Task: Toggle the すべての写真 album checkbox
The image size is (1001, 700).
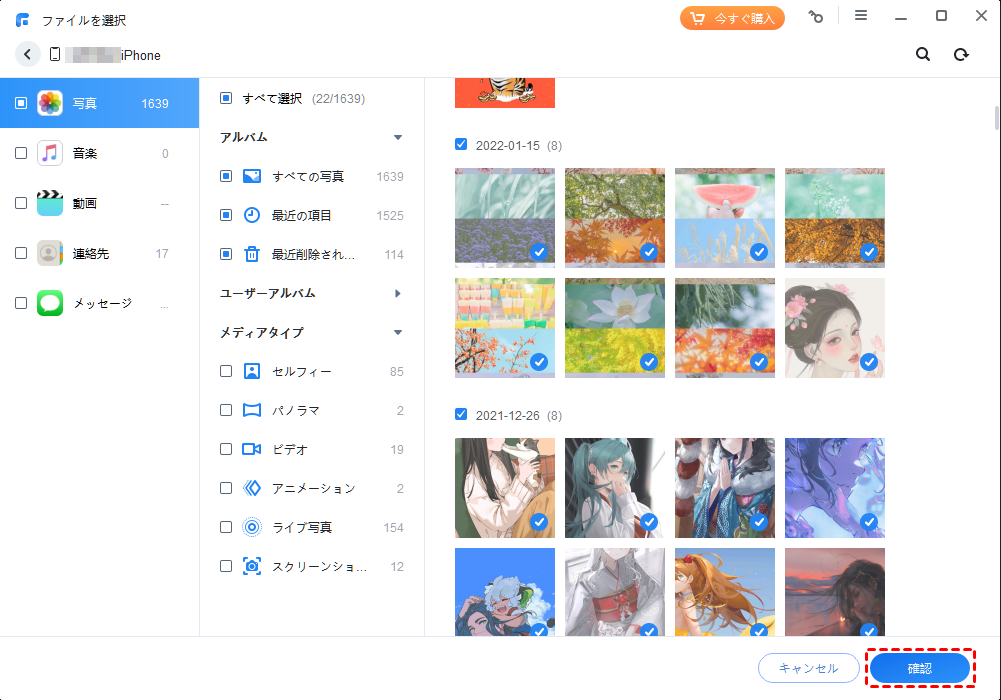Action: pyautogui.click(x=226, y=176)
